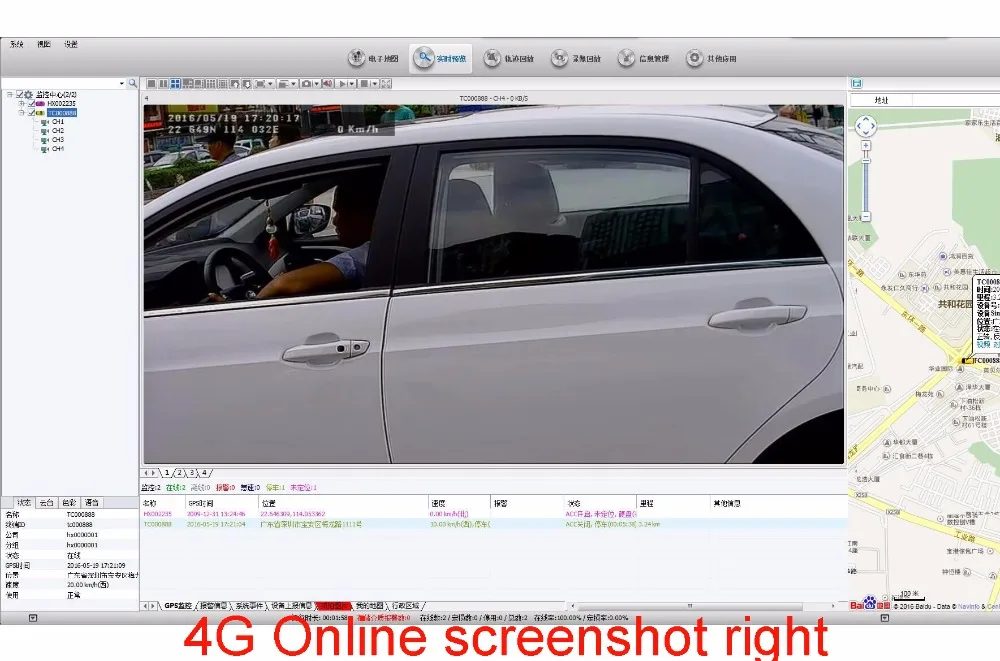Toggle checkbox for device TC000888
The image size is (1000, 661).
31,112
